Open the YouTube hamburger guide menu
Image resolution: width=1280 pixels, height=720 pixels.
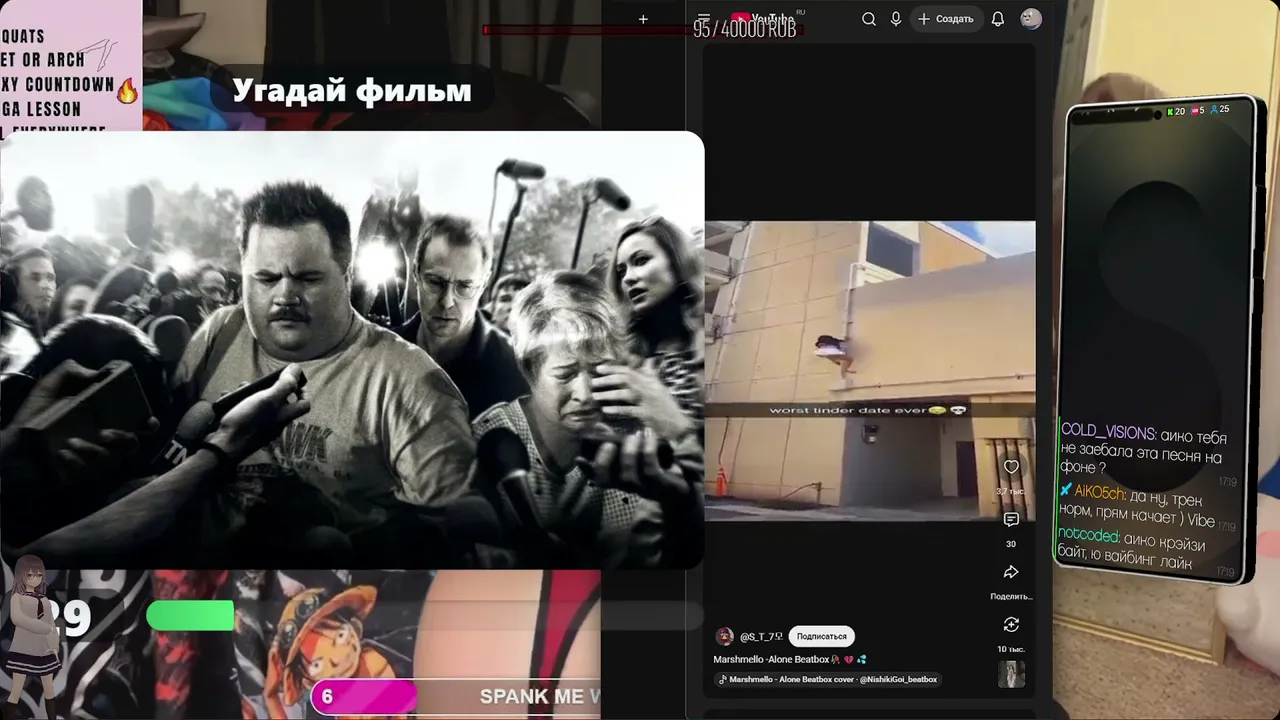click(704, 19)
